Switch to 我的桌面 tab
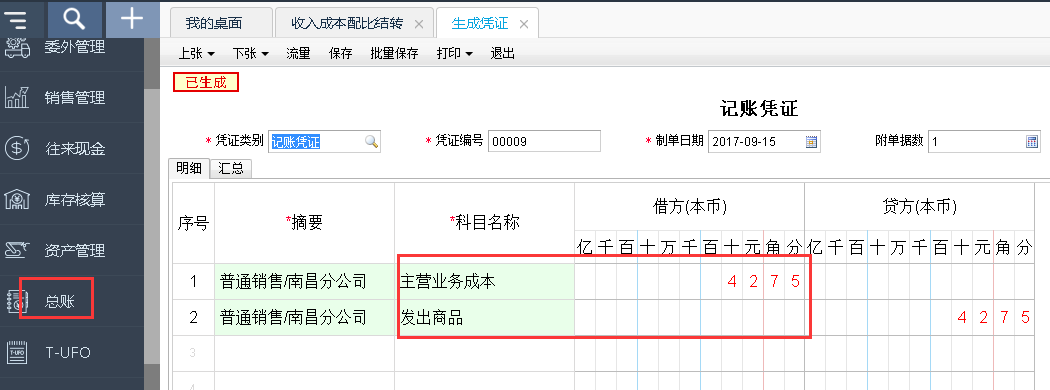 220,23
